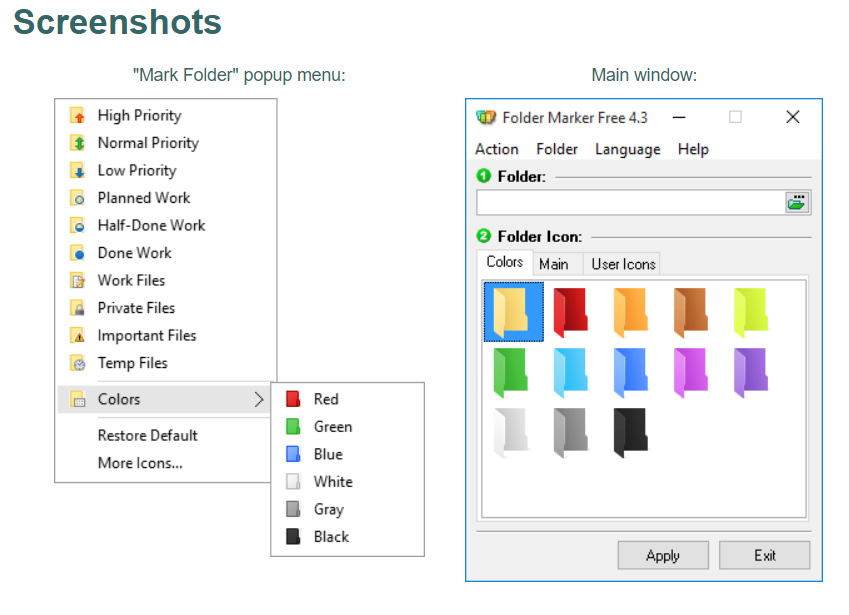This screenshot has width=849, height=615.
Task: Select the purple folder color
Action: [752, 371]
